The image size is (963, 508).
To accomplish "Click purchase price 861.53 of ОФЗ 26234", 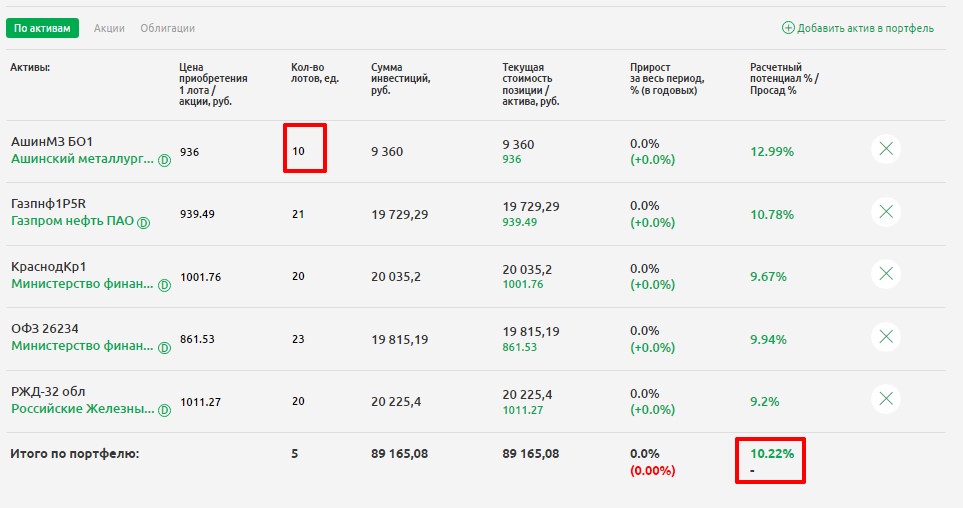I will coord(197,339).
